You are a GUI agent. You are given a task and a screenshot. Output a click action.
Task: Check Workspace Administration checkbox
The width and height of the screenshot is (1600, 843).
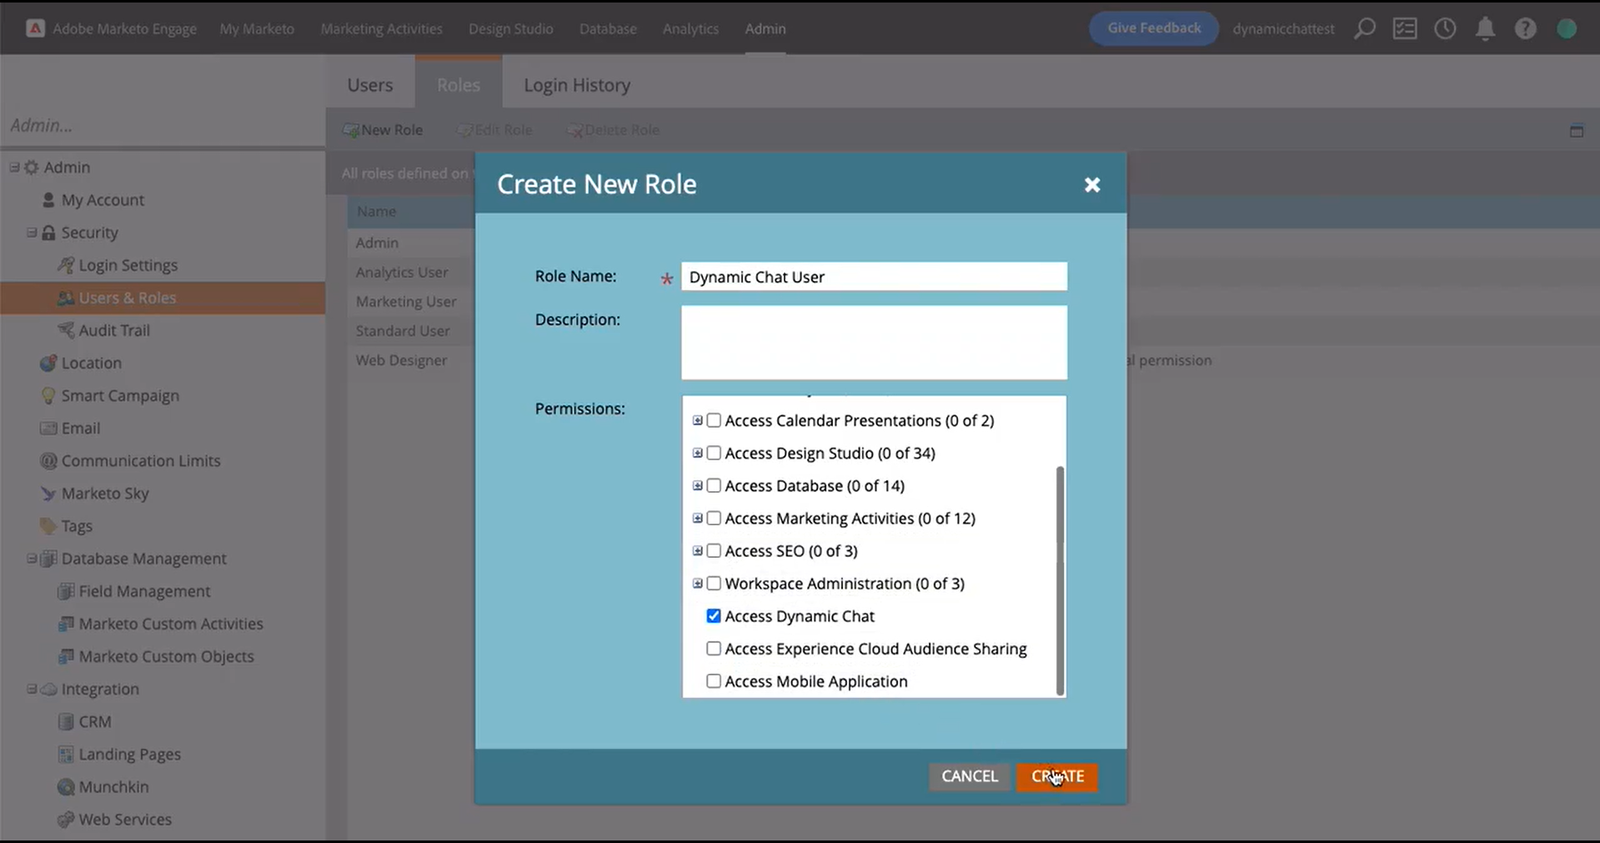pos(714,583)
